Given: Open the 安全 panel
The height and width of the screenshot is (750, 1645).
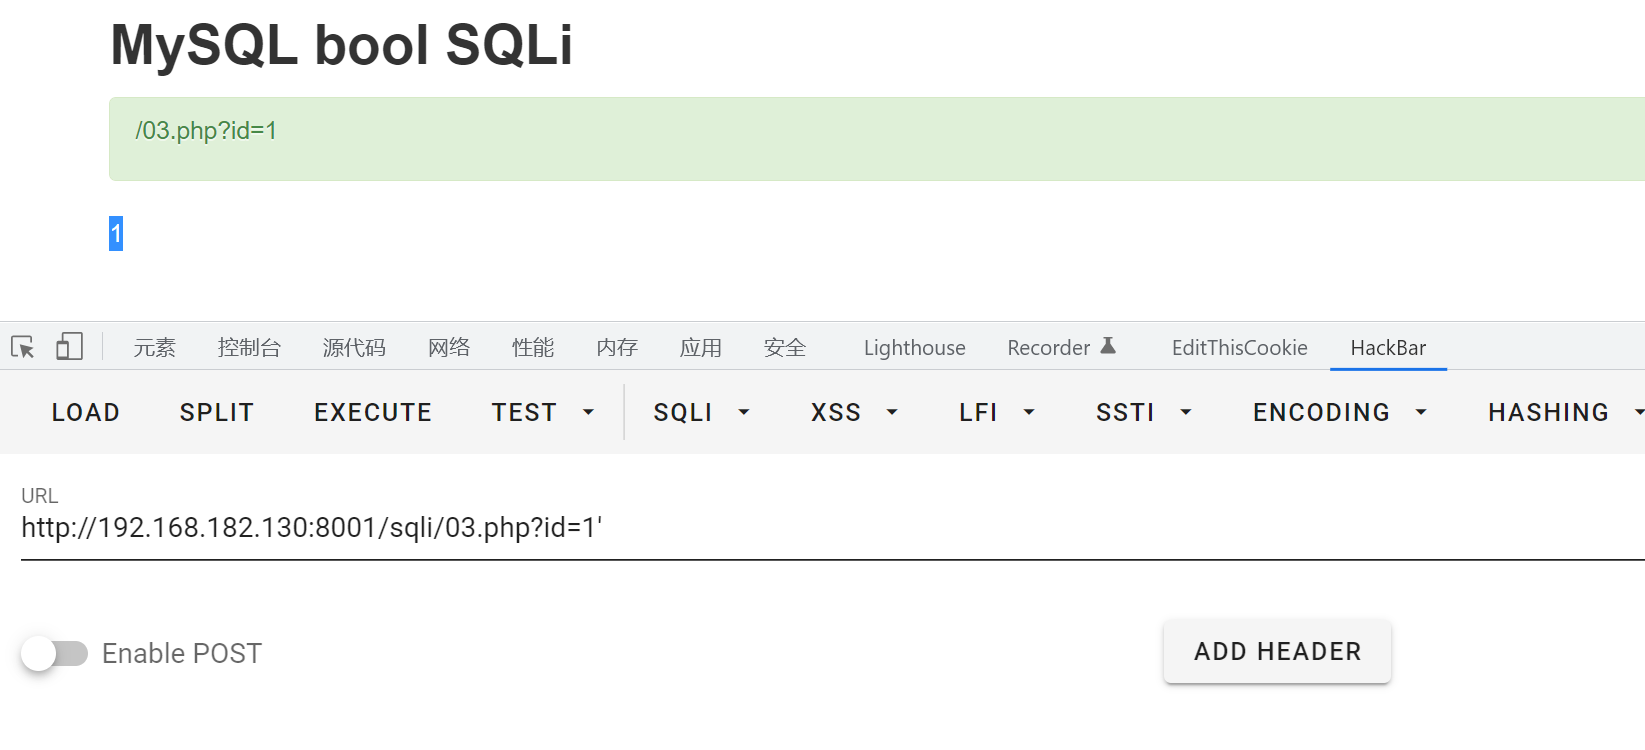Looking at the screenshot, I should [x=784, y=347].
